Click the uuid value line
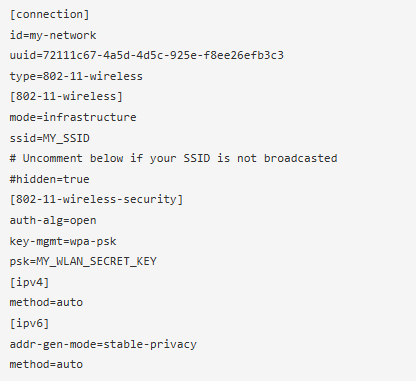The width and height of the screenshot is (416, 381). [147, 55]
